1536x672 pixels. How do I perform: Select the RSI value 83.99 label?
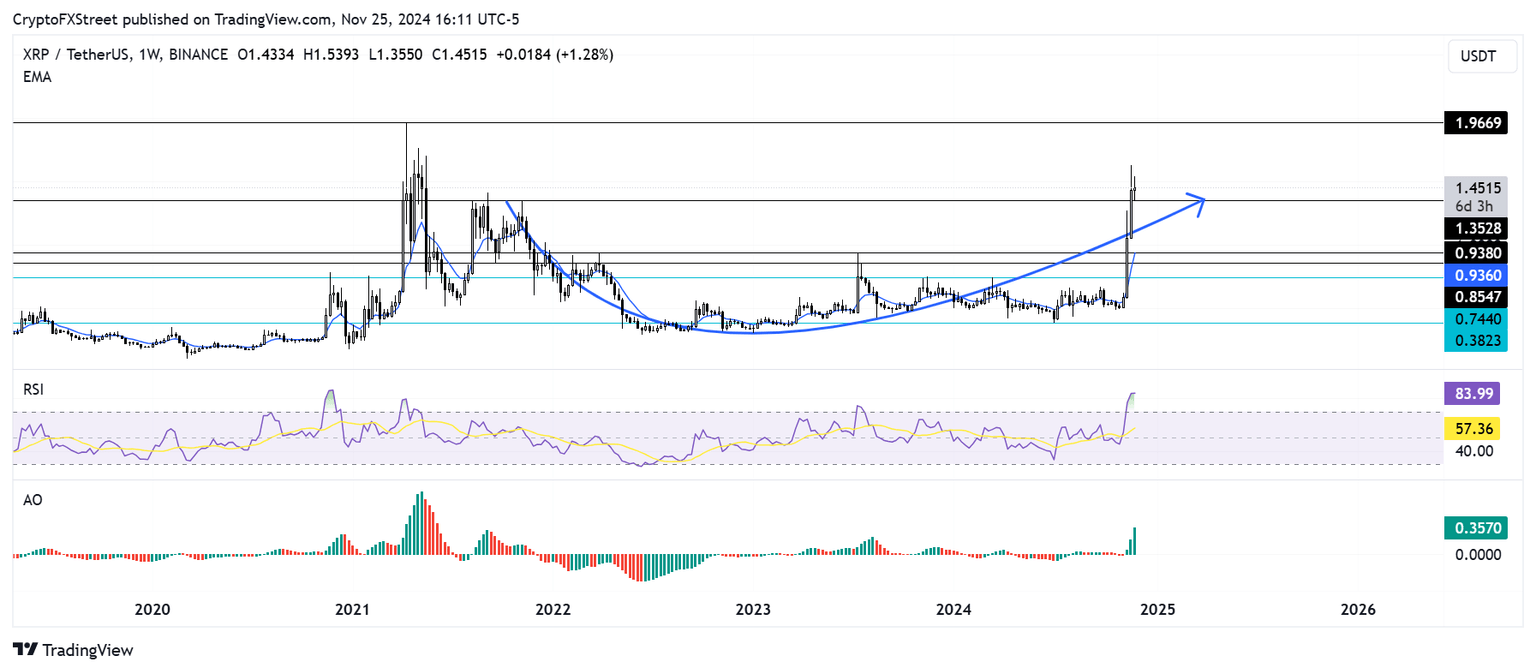pyautogui.click(x=1474, y=394)
